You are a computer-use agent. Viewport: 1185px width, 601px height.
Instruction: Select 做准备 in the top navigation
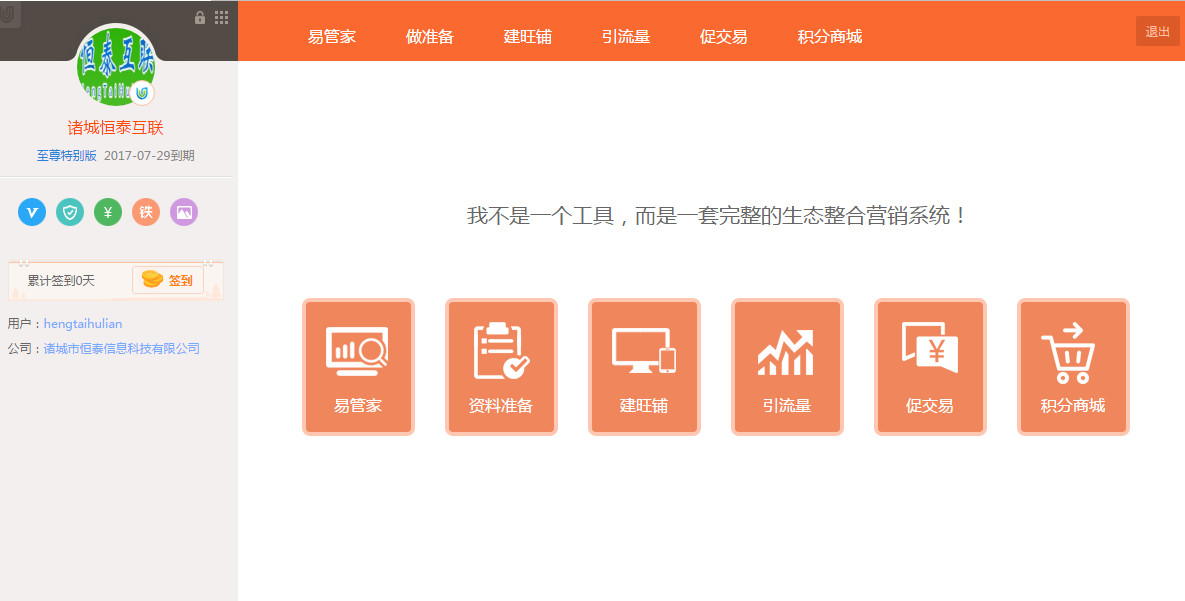click(430, 37)
